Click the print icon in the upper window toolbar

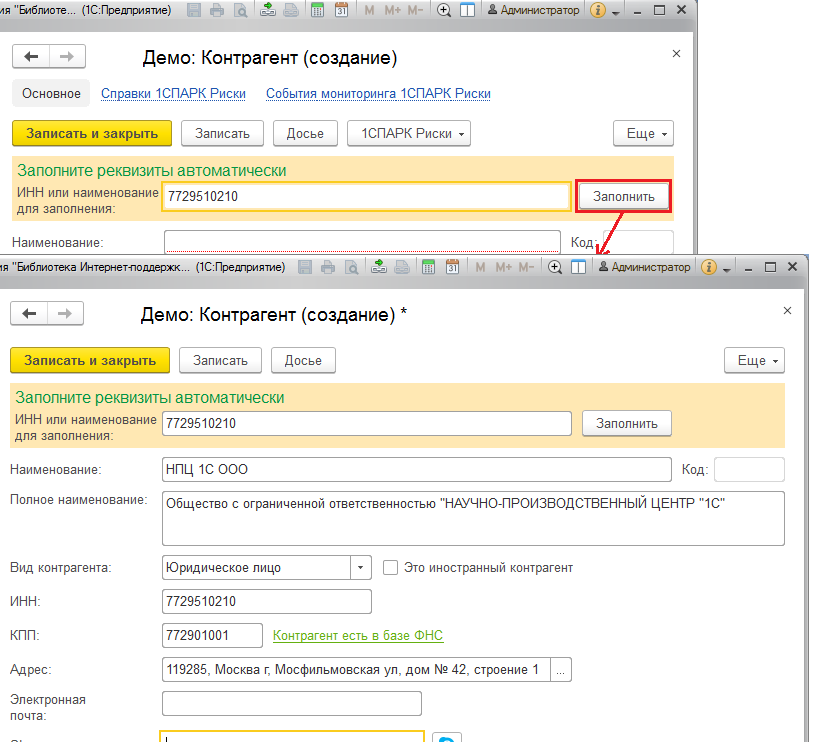coord(216,10)
